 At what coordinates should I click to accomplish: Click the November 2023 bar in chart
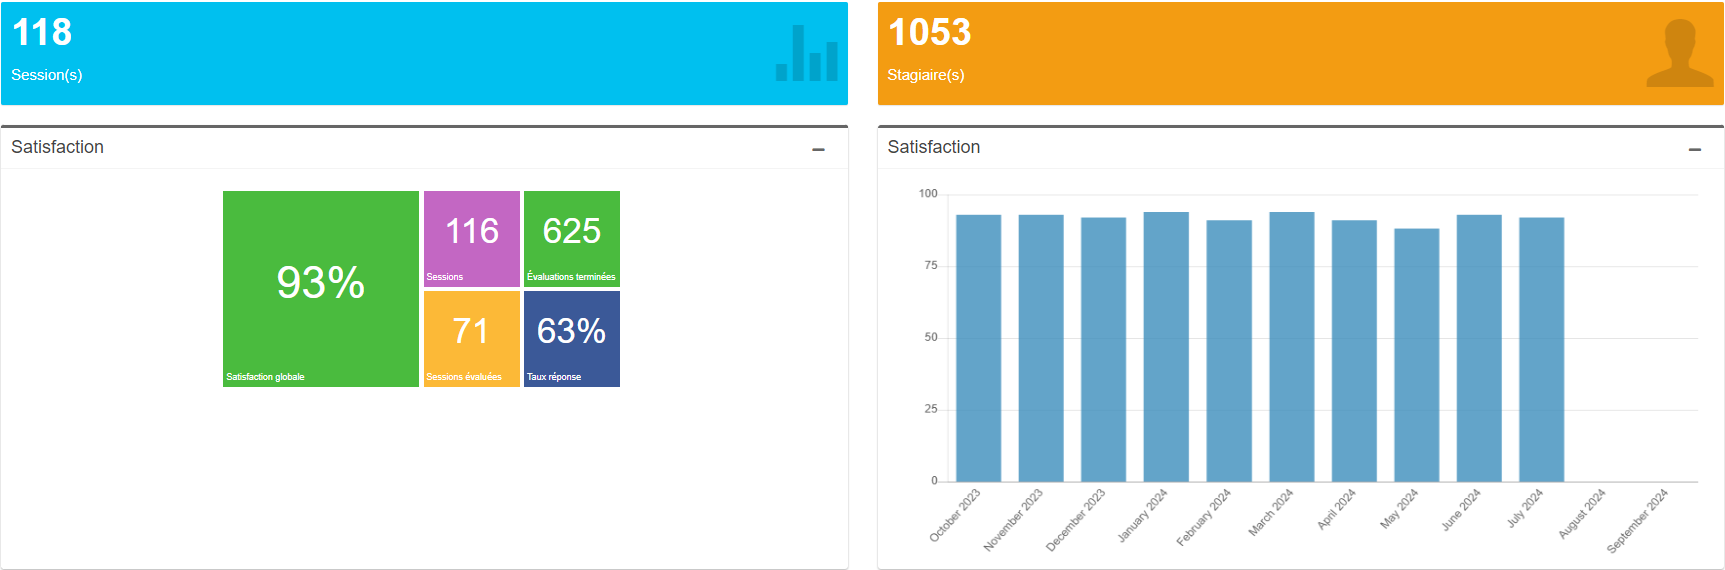click(1040, 348)
